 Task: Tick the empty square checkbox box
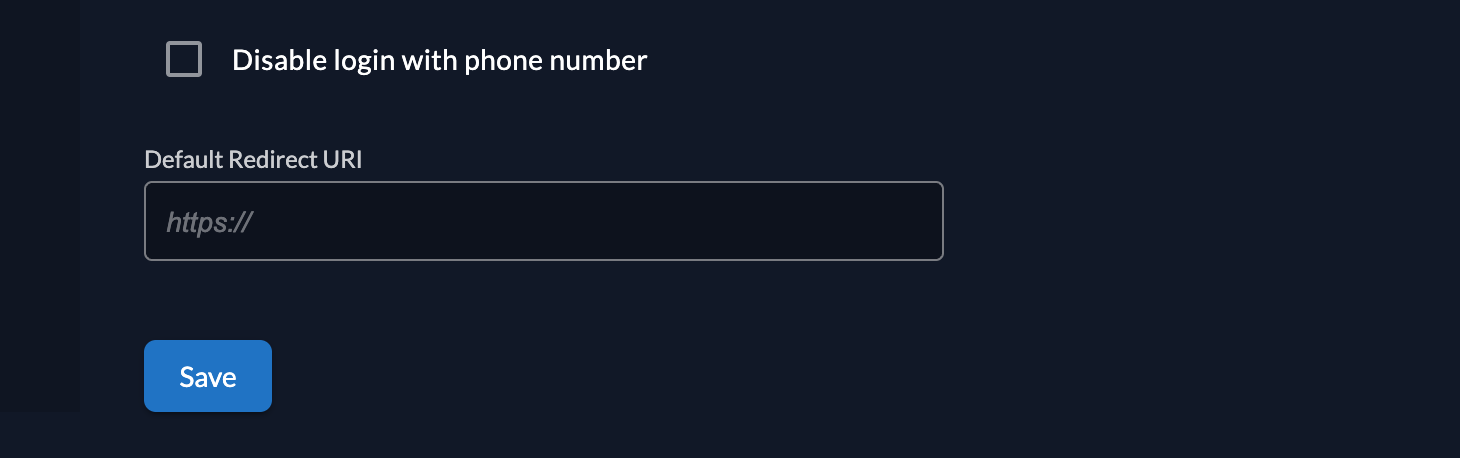[184, 60]
